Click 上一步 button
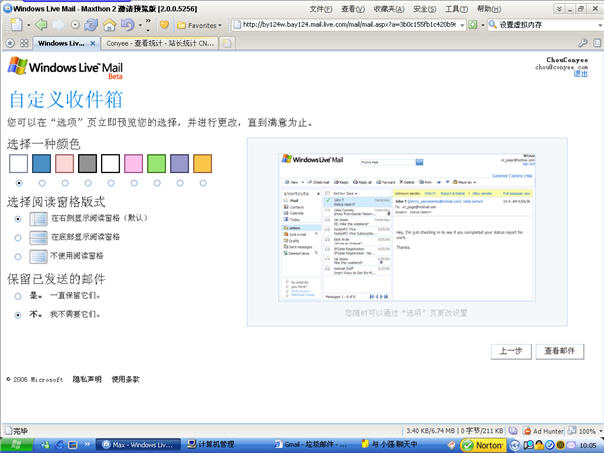The width and height of the screenshot is (604, 453). [511, 351]
